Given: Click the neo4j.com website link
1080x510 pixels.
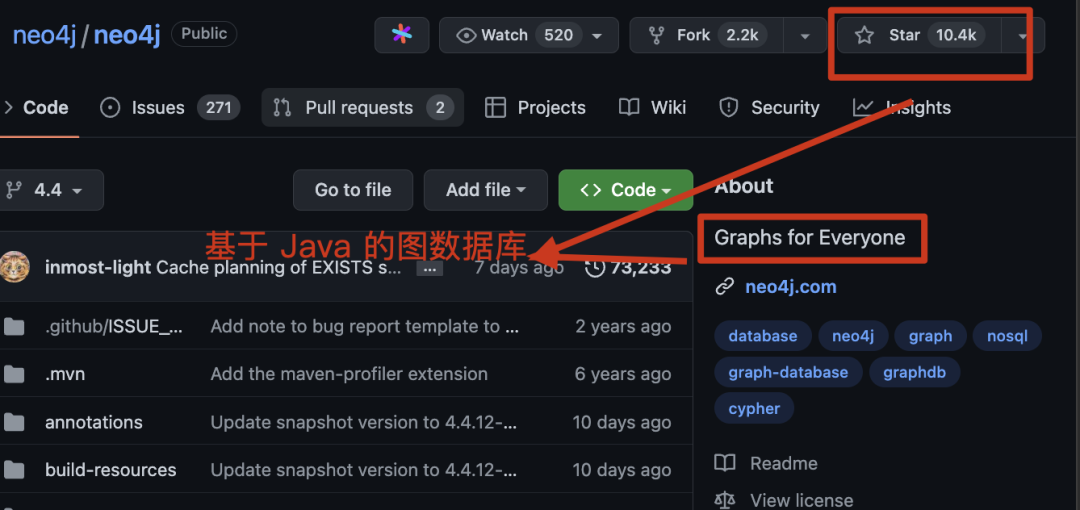Looking at the screenshot, I should point(791,287).
